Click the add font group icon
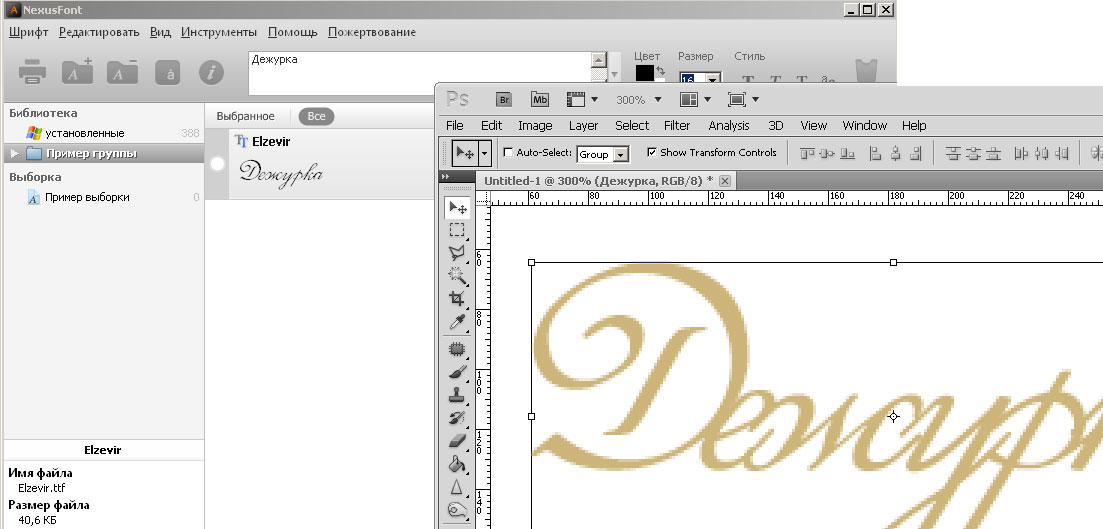 [x=77, y=72]
